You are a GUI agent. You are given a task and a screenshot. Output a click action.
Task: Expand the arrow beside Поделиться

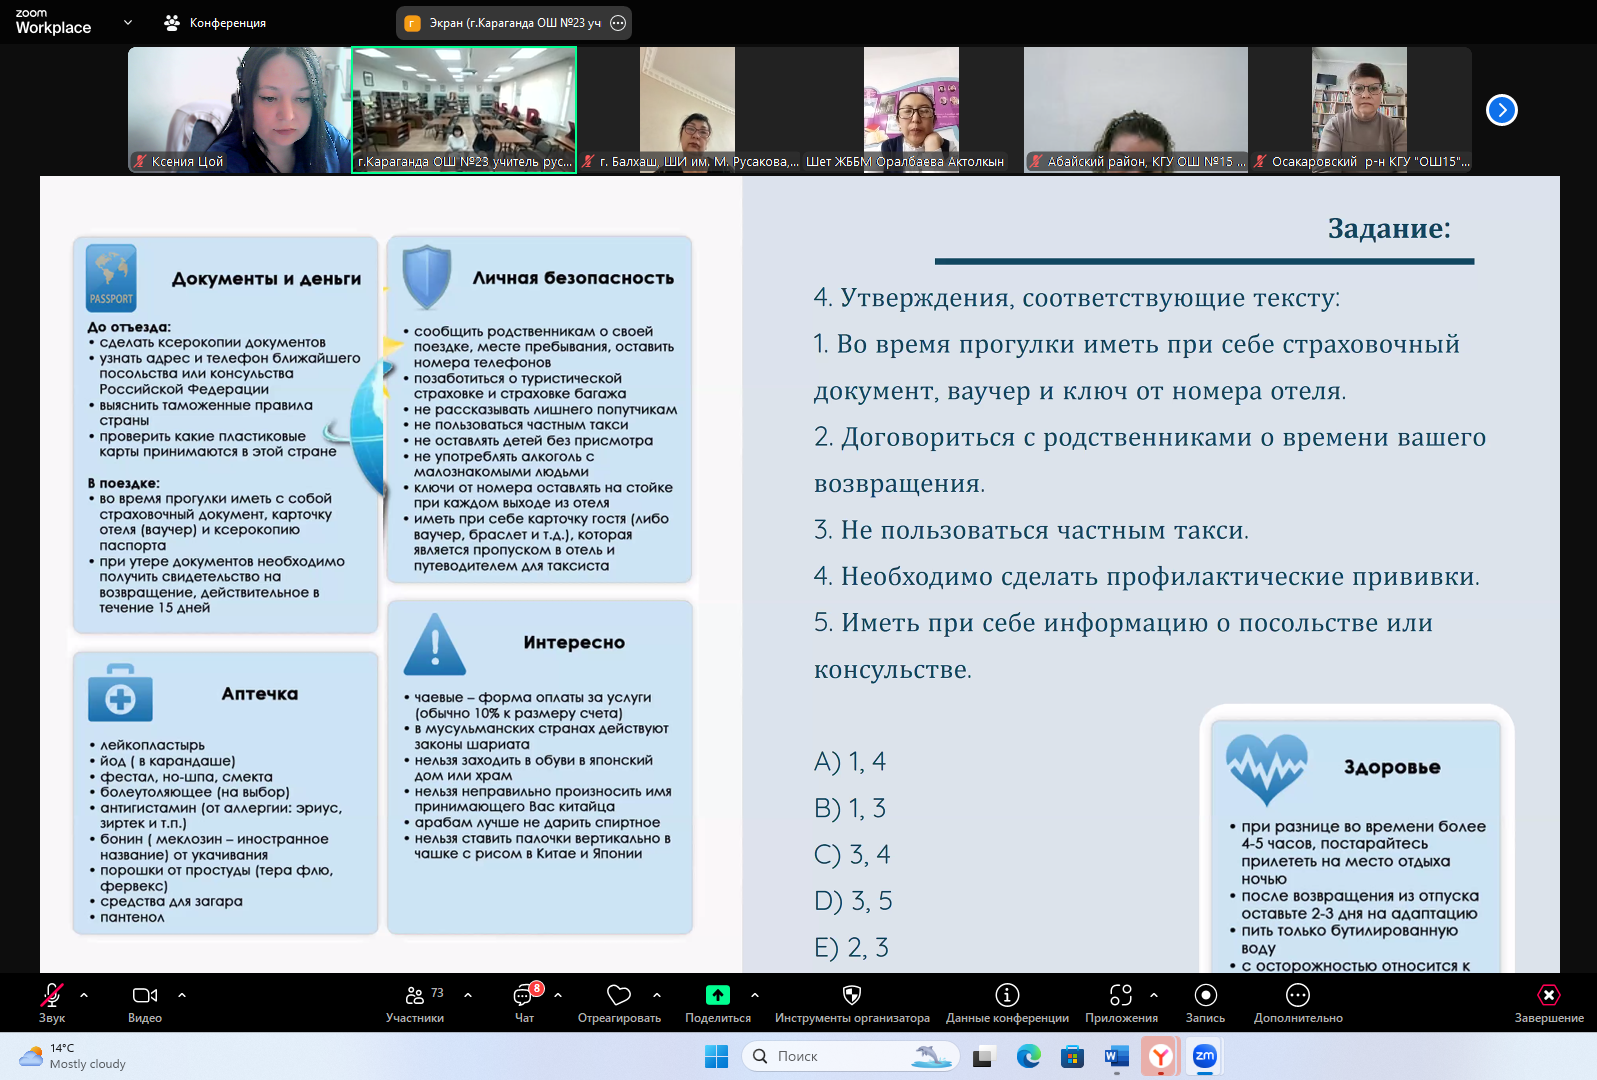click(x=755, y=995)
